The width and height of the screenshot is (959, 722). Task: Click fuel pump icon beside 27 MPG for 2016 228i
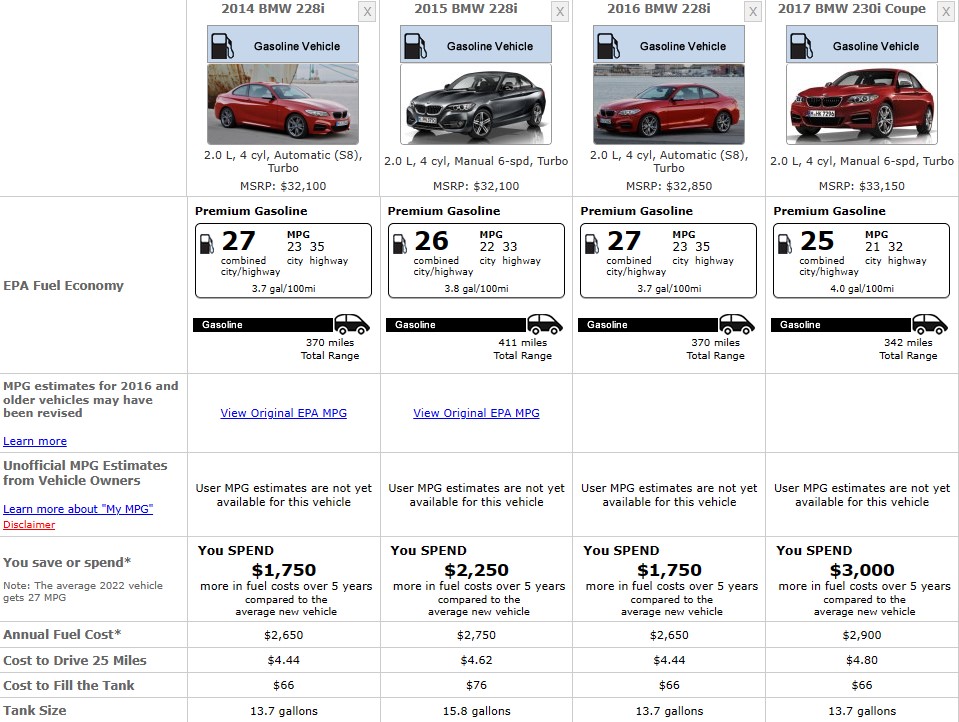pyautogui.click(x=592, y=244)
